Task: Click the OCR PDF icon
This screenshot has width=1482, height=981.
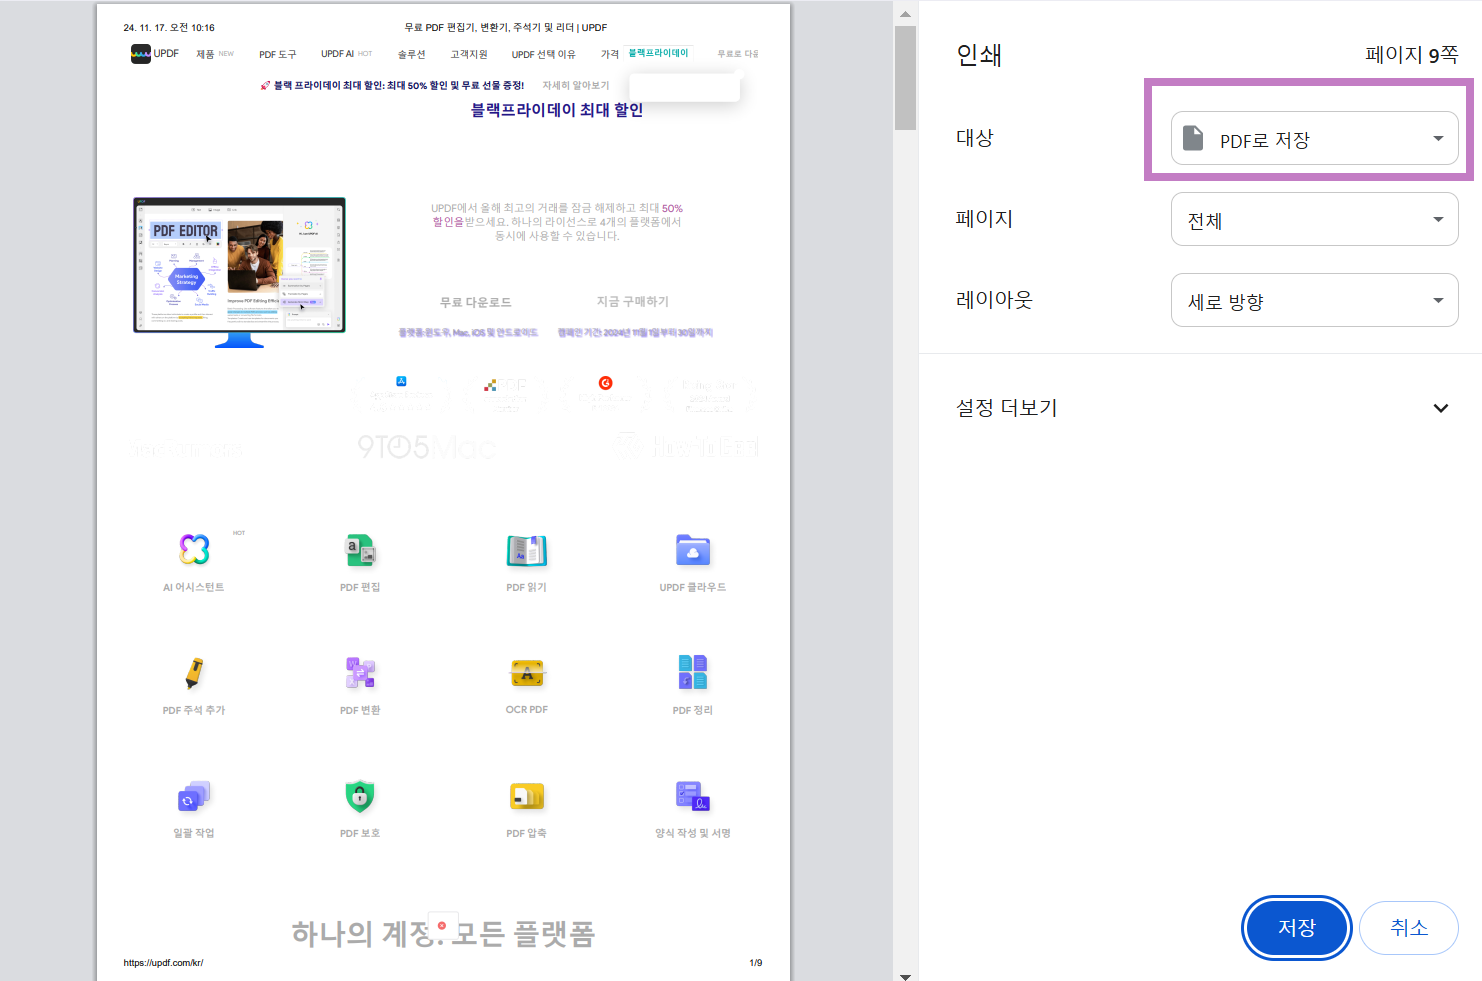Action: [527, 673]
